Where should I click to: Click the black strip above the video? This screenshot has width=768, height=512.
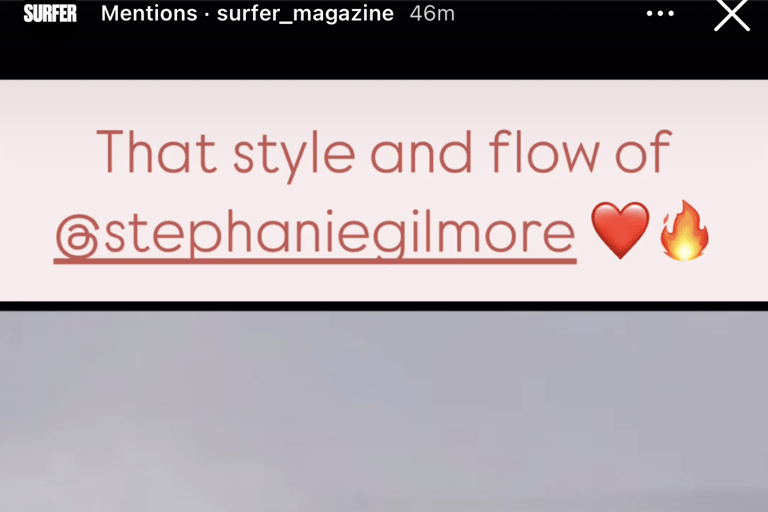[x=384, y=306]
